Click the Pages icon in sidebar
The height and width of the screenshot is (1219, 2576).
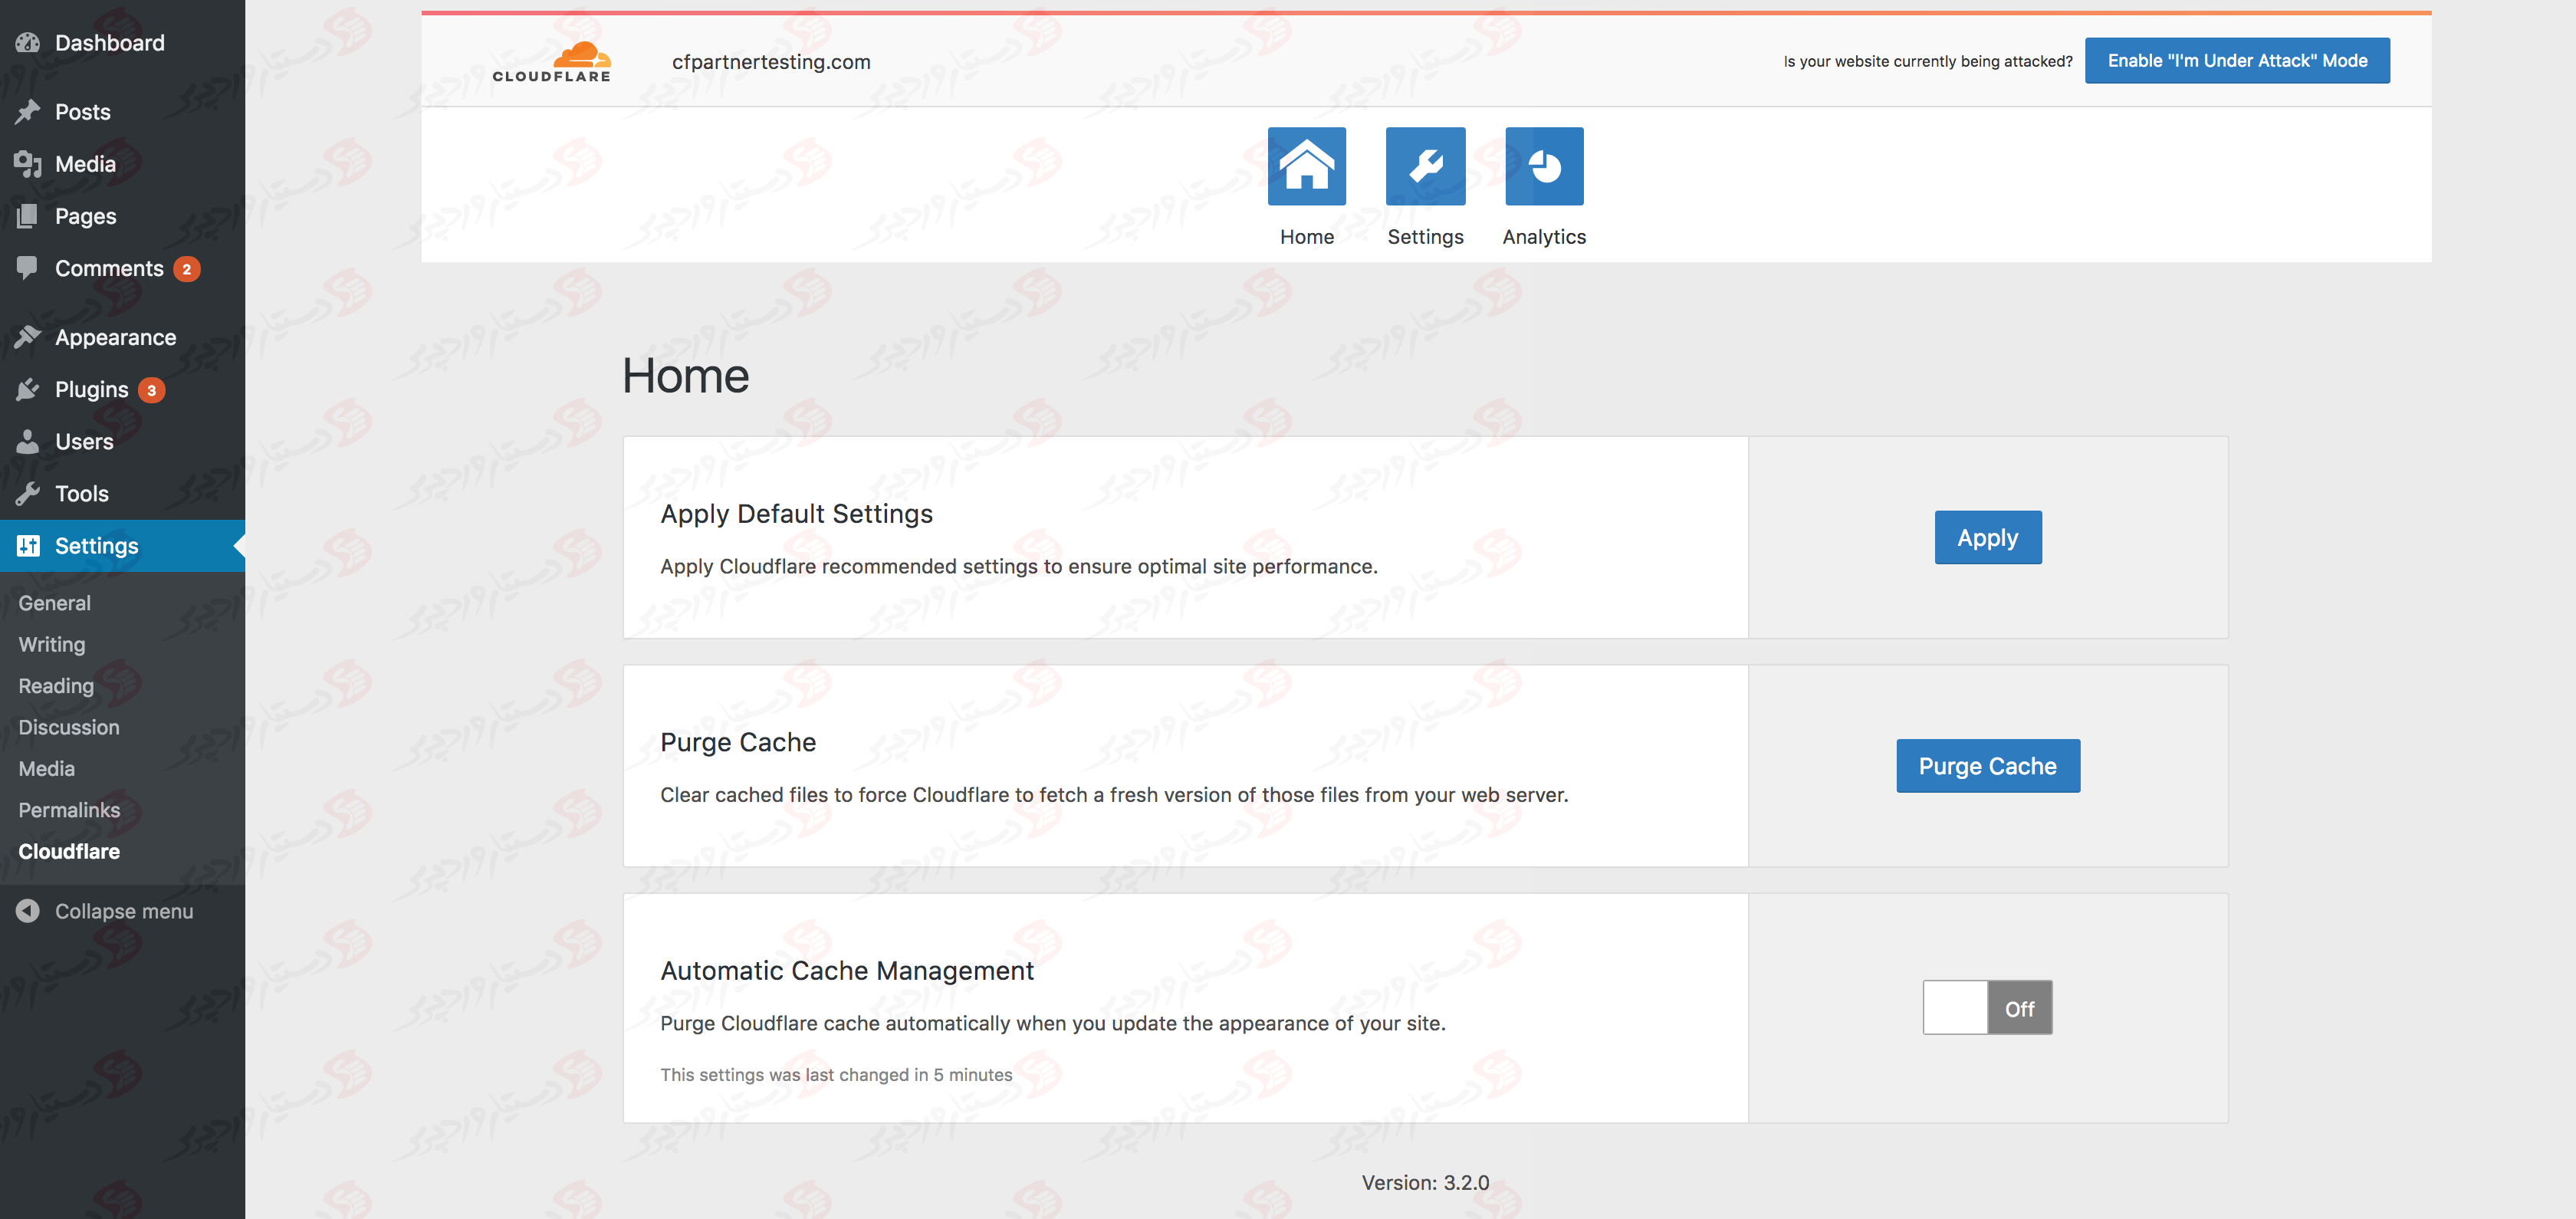click(27, 215)
